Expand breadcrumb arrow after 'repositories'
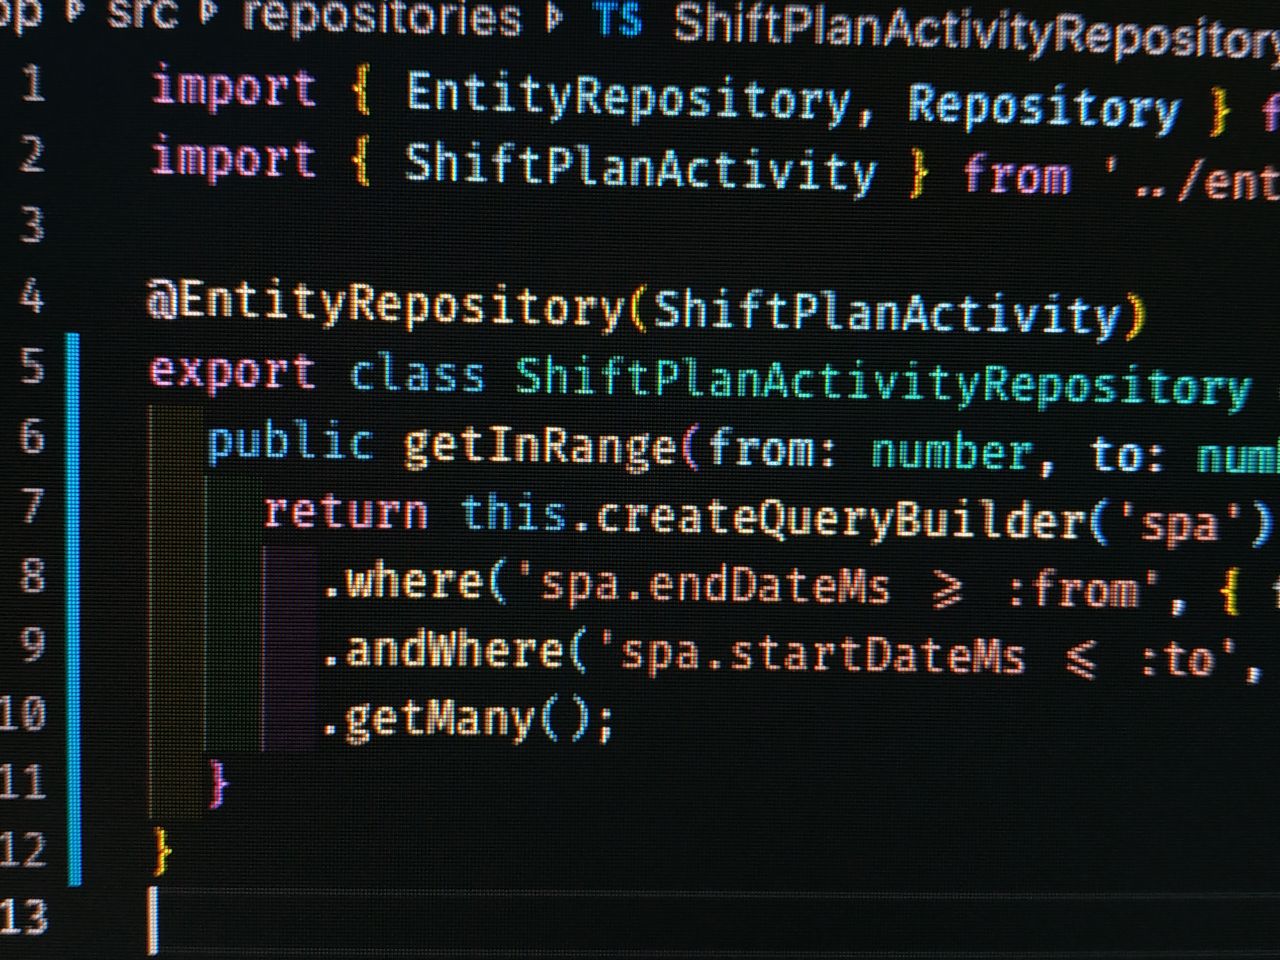Image resolution: width=1280 pixels, height=960 pixels. click(x=555, y=18)
